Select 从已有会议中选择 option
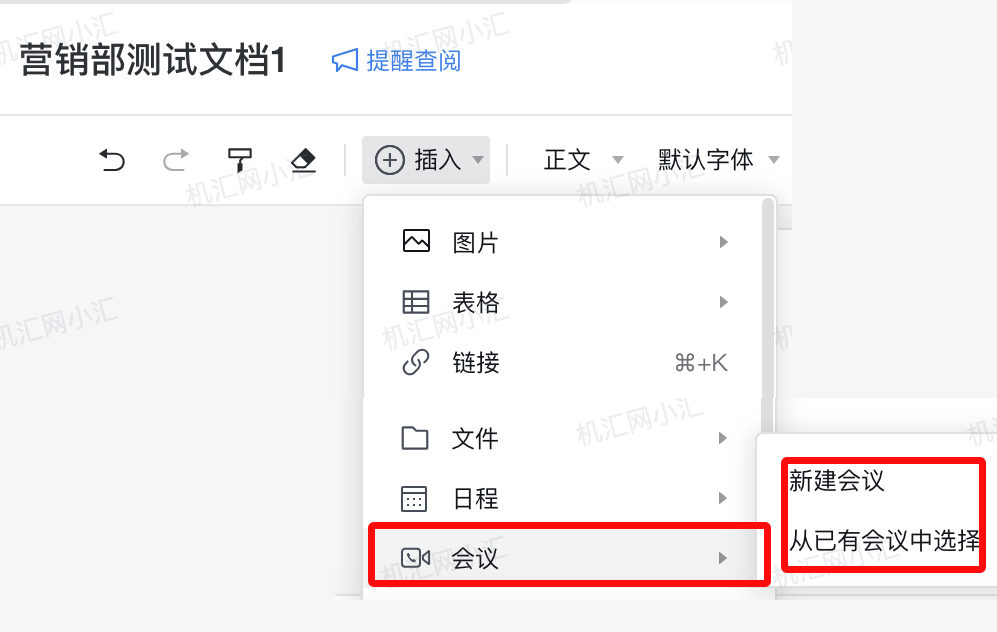The image size is (997, 632). point(884,540)
